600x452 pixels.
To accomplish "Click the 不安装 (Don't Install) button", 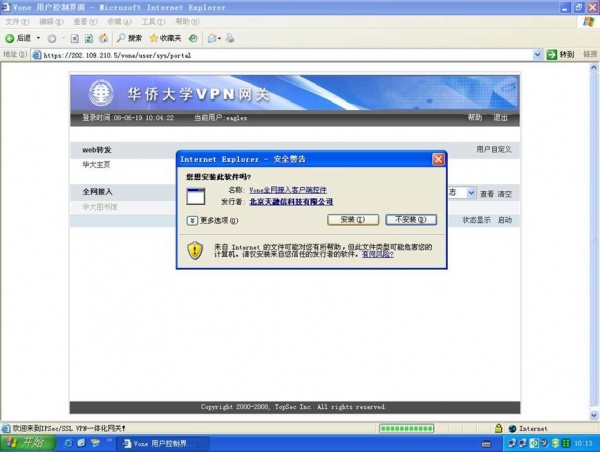I will [411, 220].
